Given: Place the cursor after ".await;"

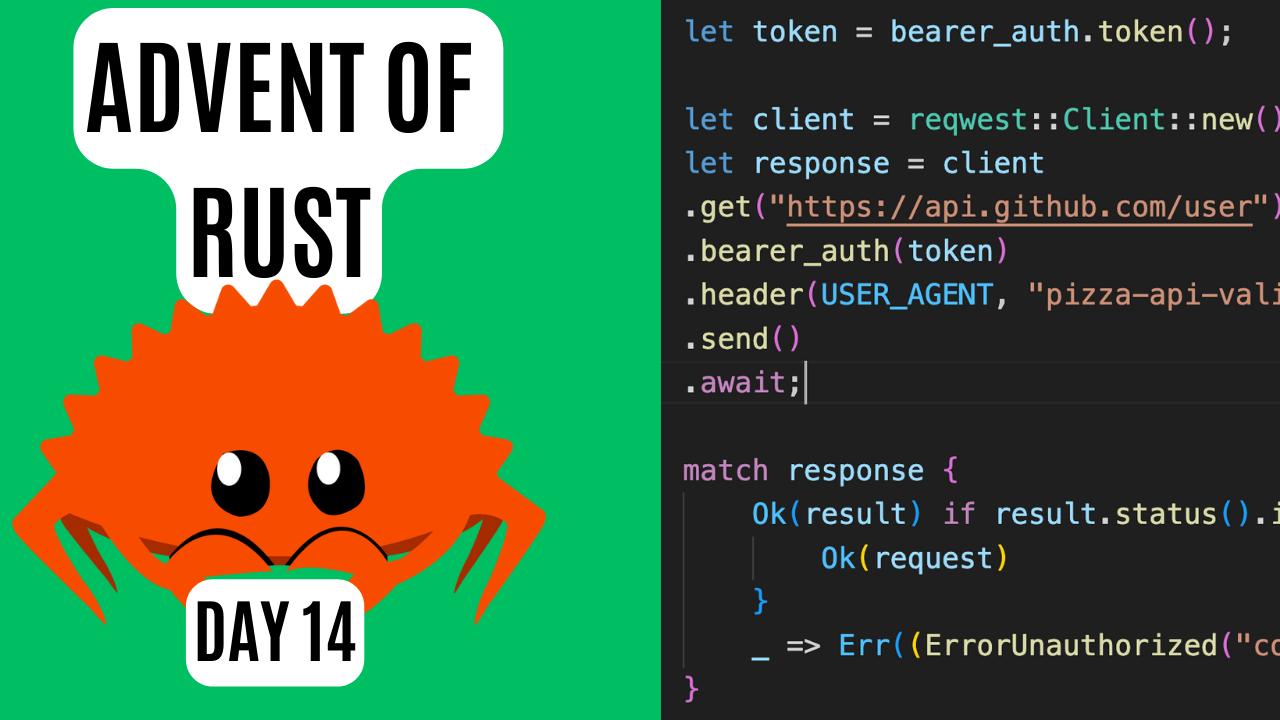Looking at the screenshot, I should [804, 383].
